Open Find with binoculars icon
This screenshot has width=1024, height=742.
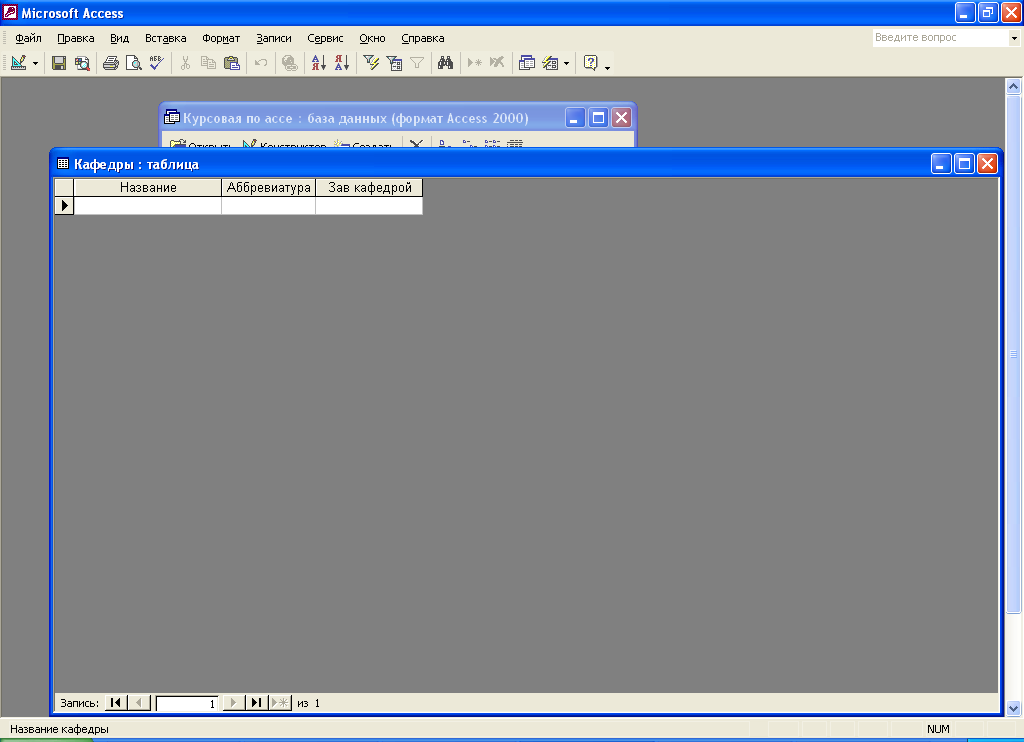click(x=445, y=63)
